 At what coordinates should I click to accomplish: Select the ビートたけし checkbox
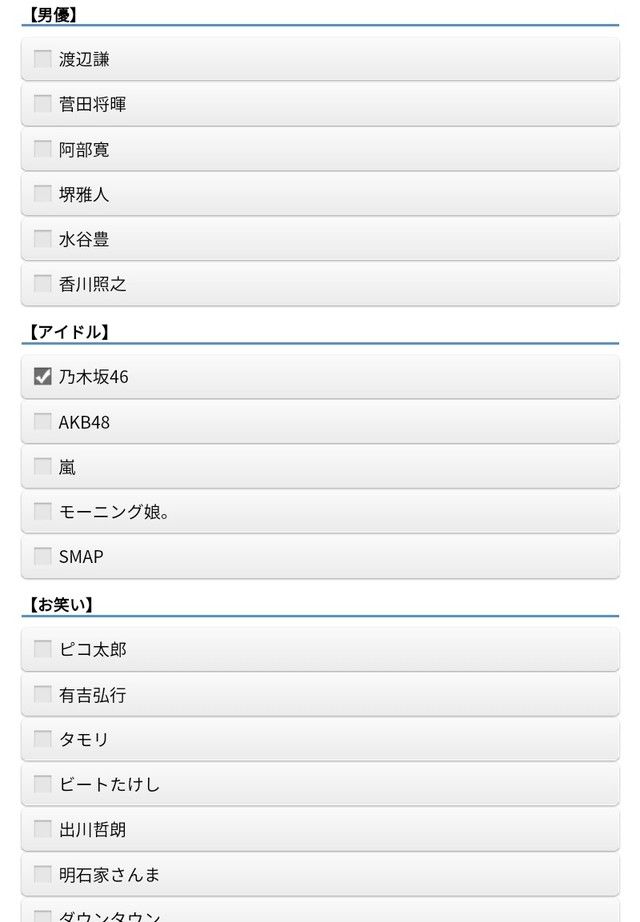[42, 784]
